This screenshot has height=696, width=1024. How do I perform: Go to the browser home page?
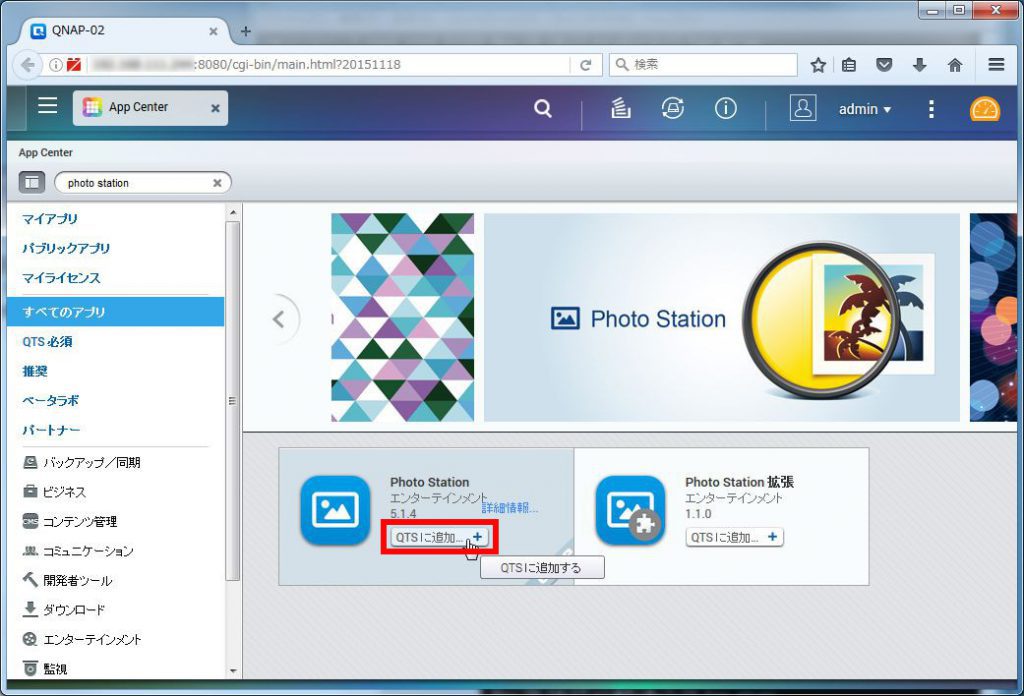coord(955,65)
